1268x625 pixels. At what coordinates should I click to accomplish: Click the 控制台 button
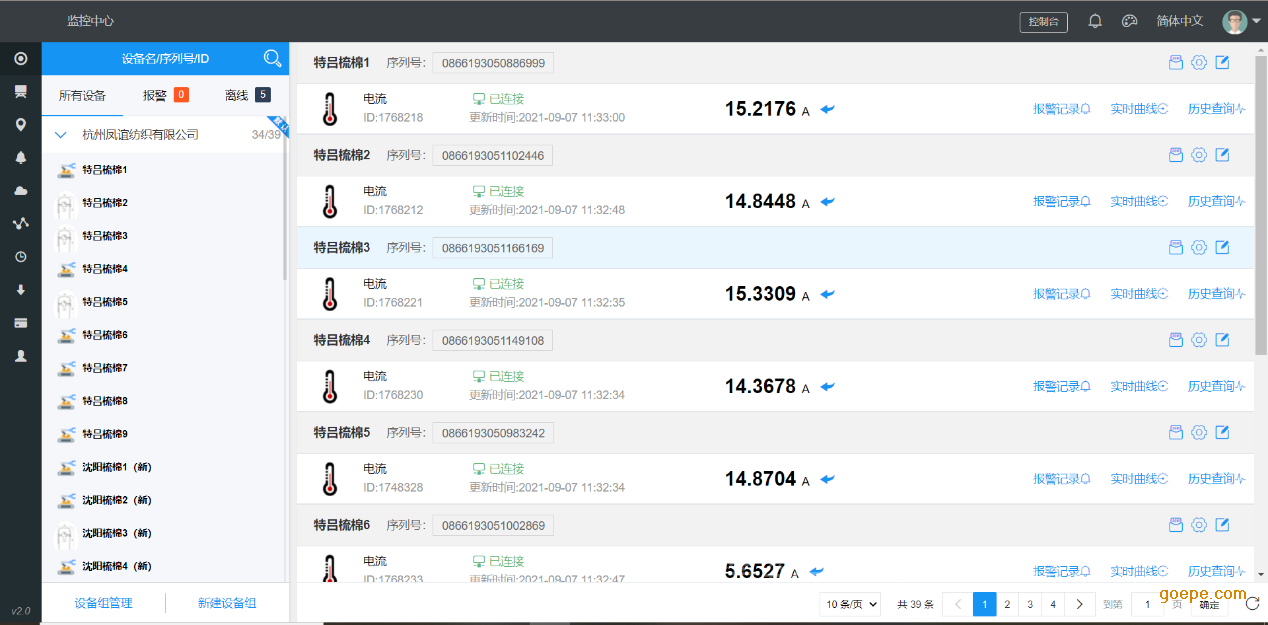1043,22
